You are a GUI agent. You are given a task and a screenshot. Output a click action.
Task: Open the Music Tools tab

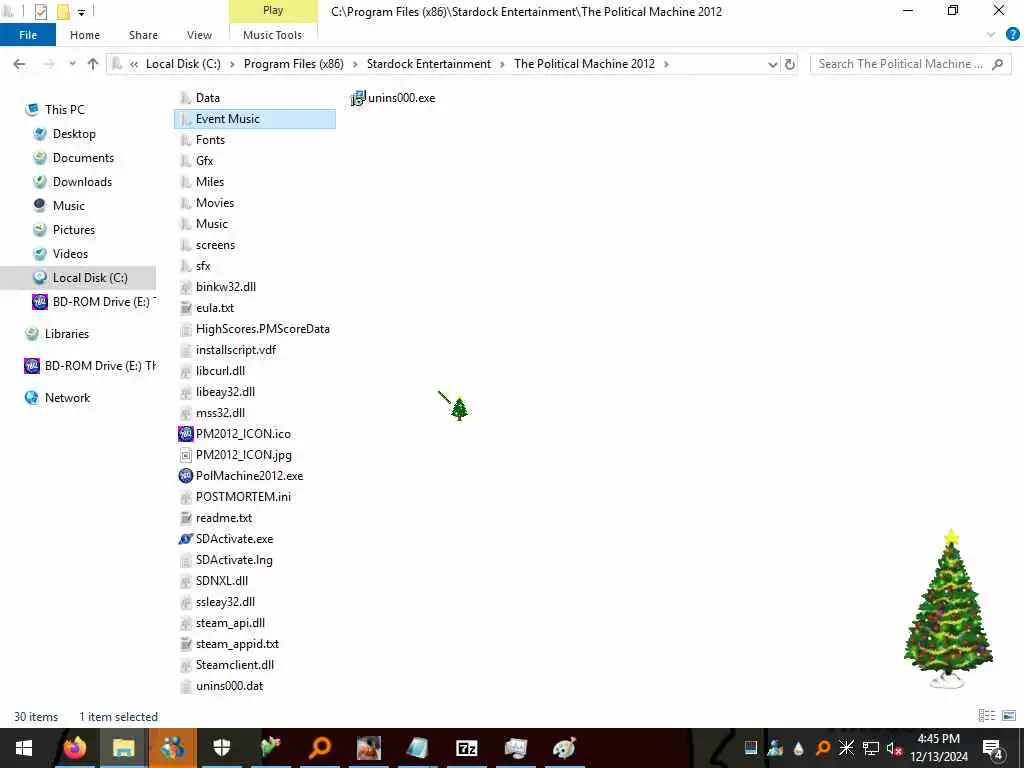coord(272,35)
